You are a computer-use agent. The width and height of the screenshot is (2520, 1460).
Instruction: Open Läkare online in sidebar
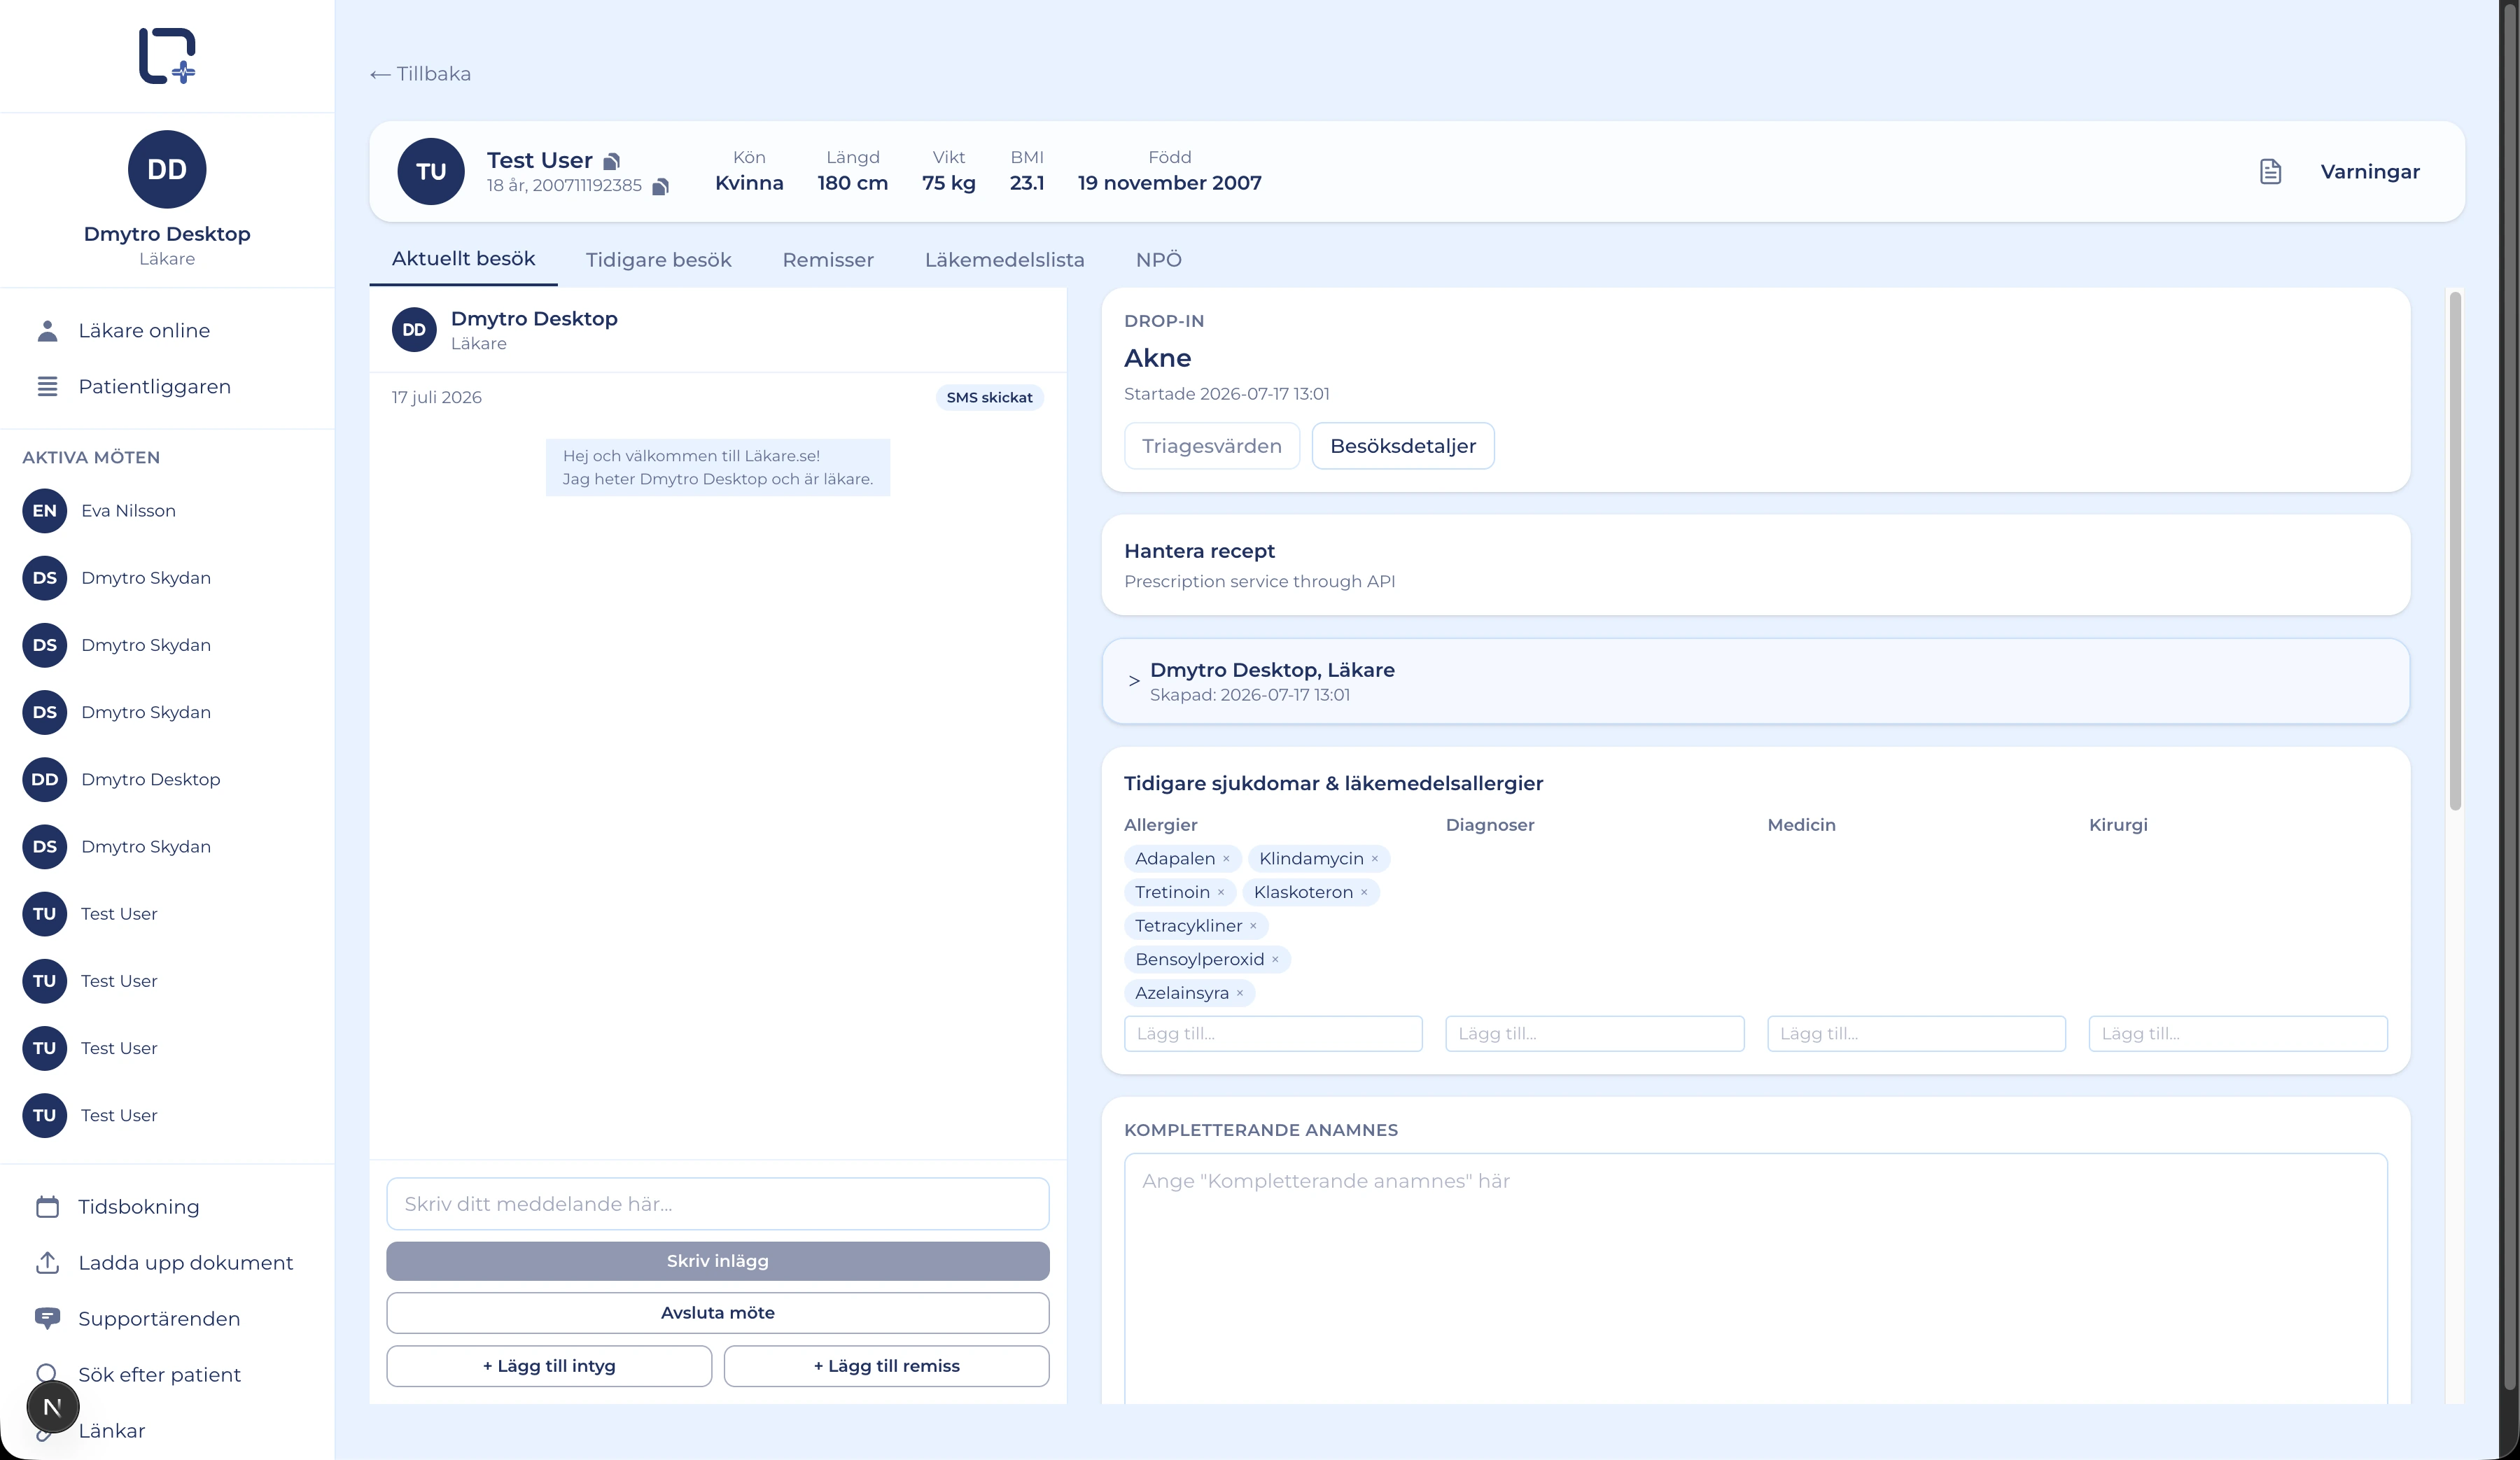(x=144, y=331)
